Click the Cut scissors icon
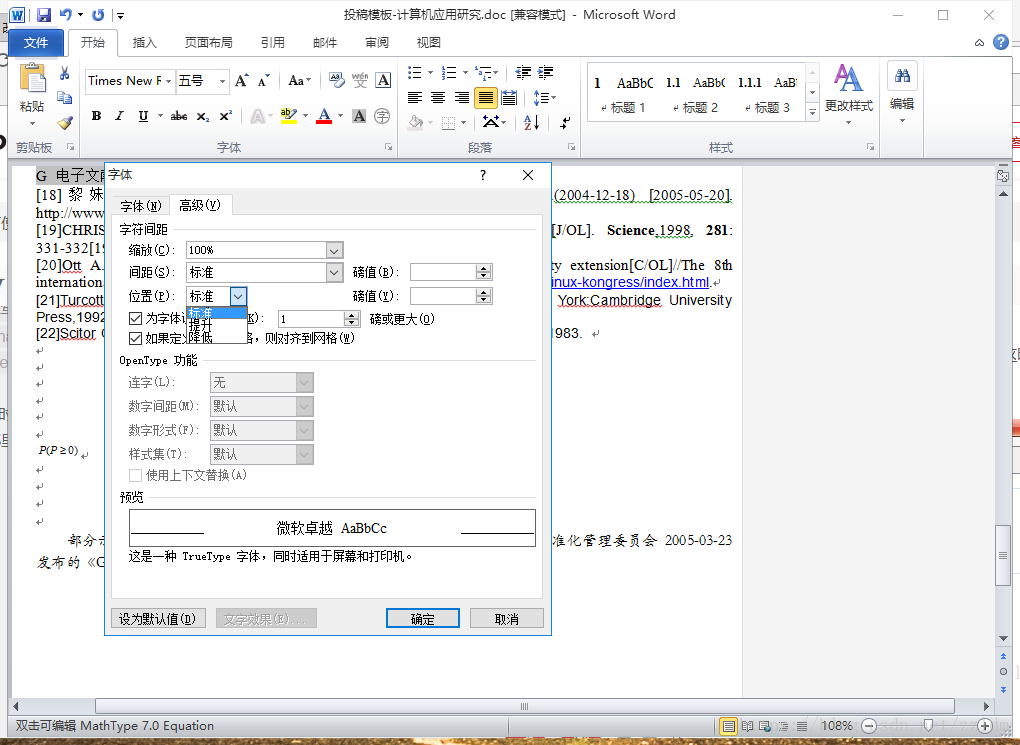 (x=65, y=74)
